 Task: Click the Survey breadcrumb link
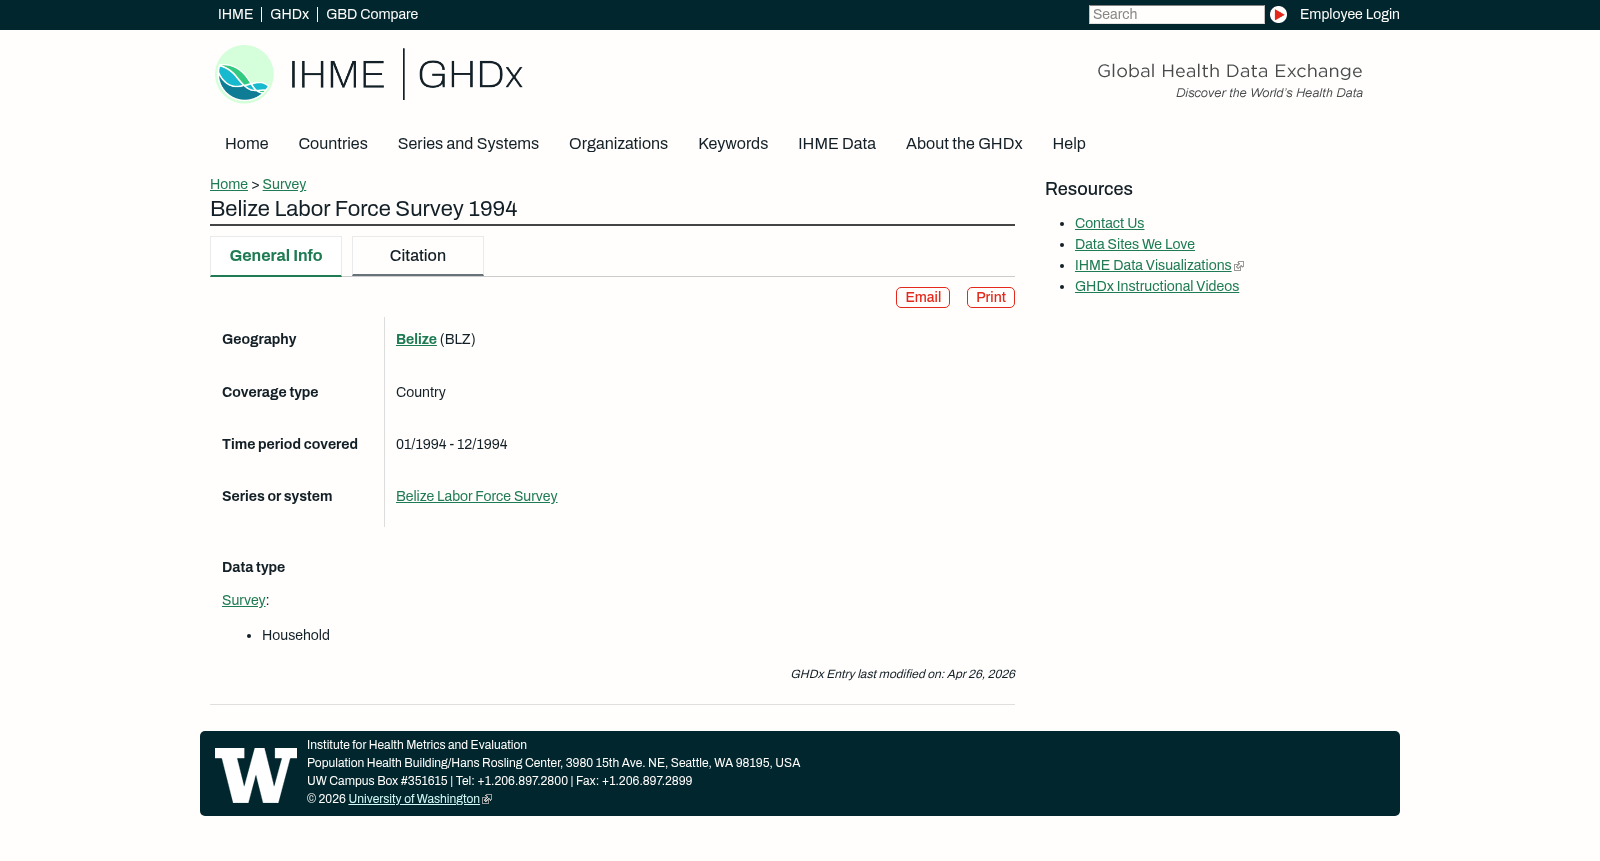[284, 185]
